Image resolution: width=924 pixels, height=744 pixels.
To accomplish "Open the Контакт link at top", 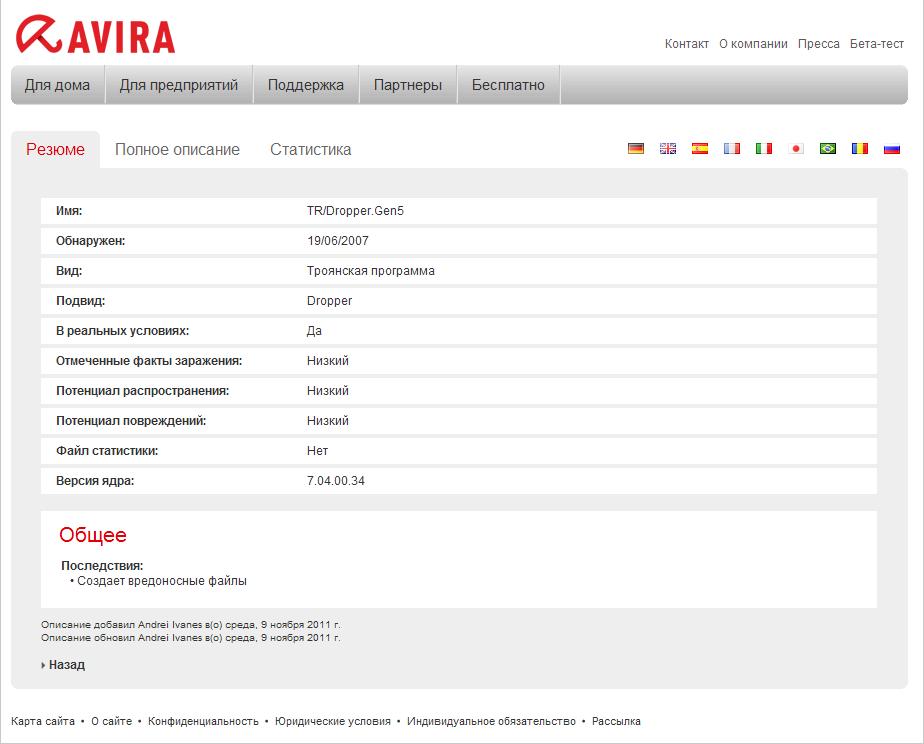I will [x=686, y=44].
